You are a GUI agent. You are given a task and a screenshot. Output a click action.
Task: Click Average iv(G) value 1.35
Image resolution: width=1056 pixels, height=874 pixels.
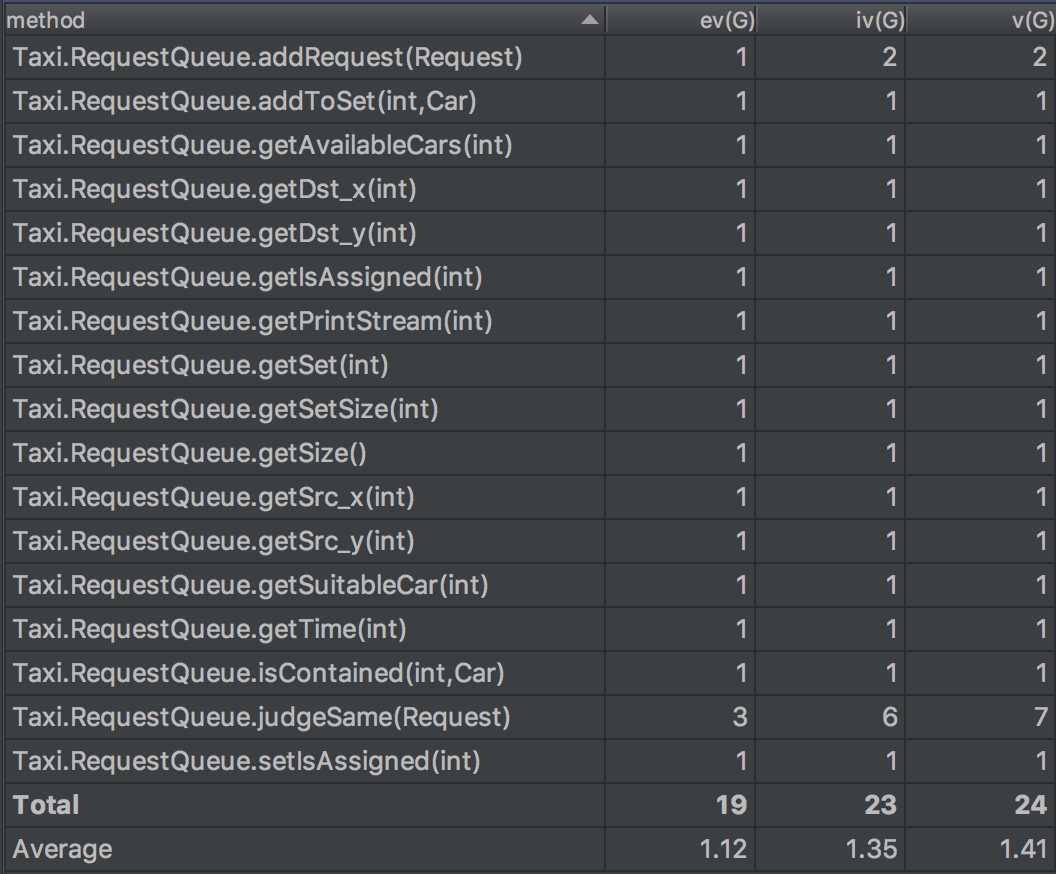[x=873, y=849]
